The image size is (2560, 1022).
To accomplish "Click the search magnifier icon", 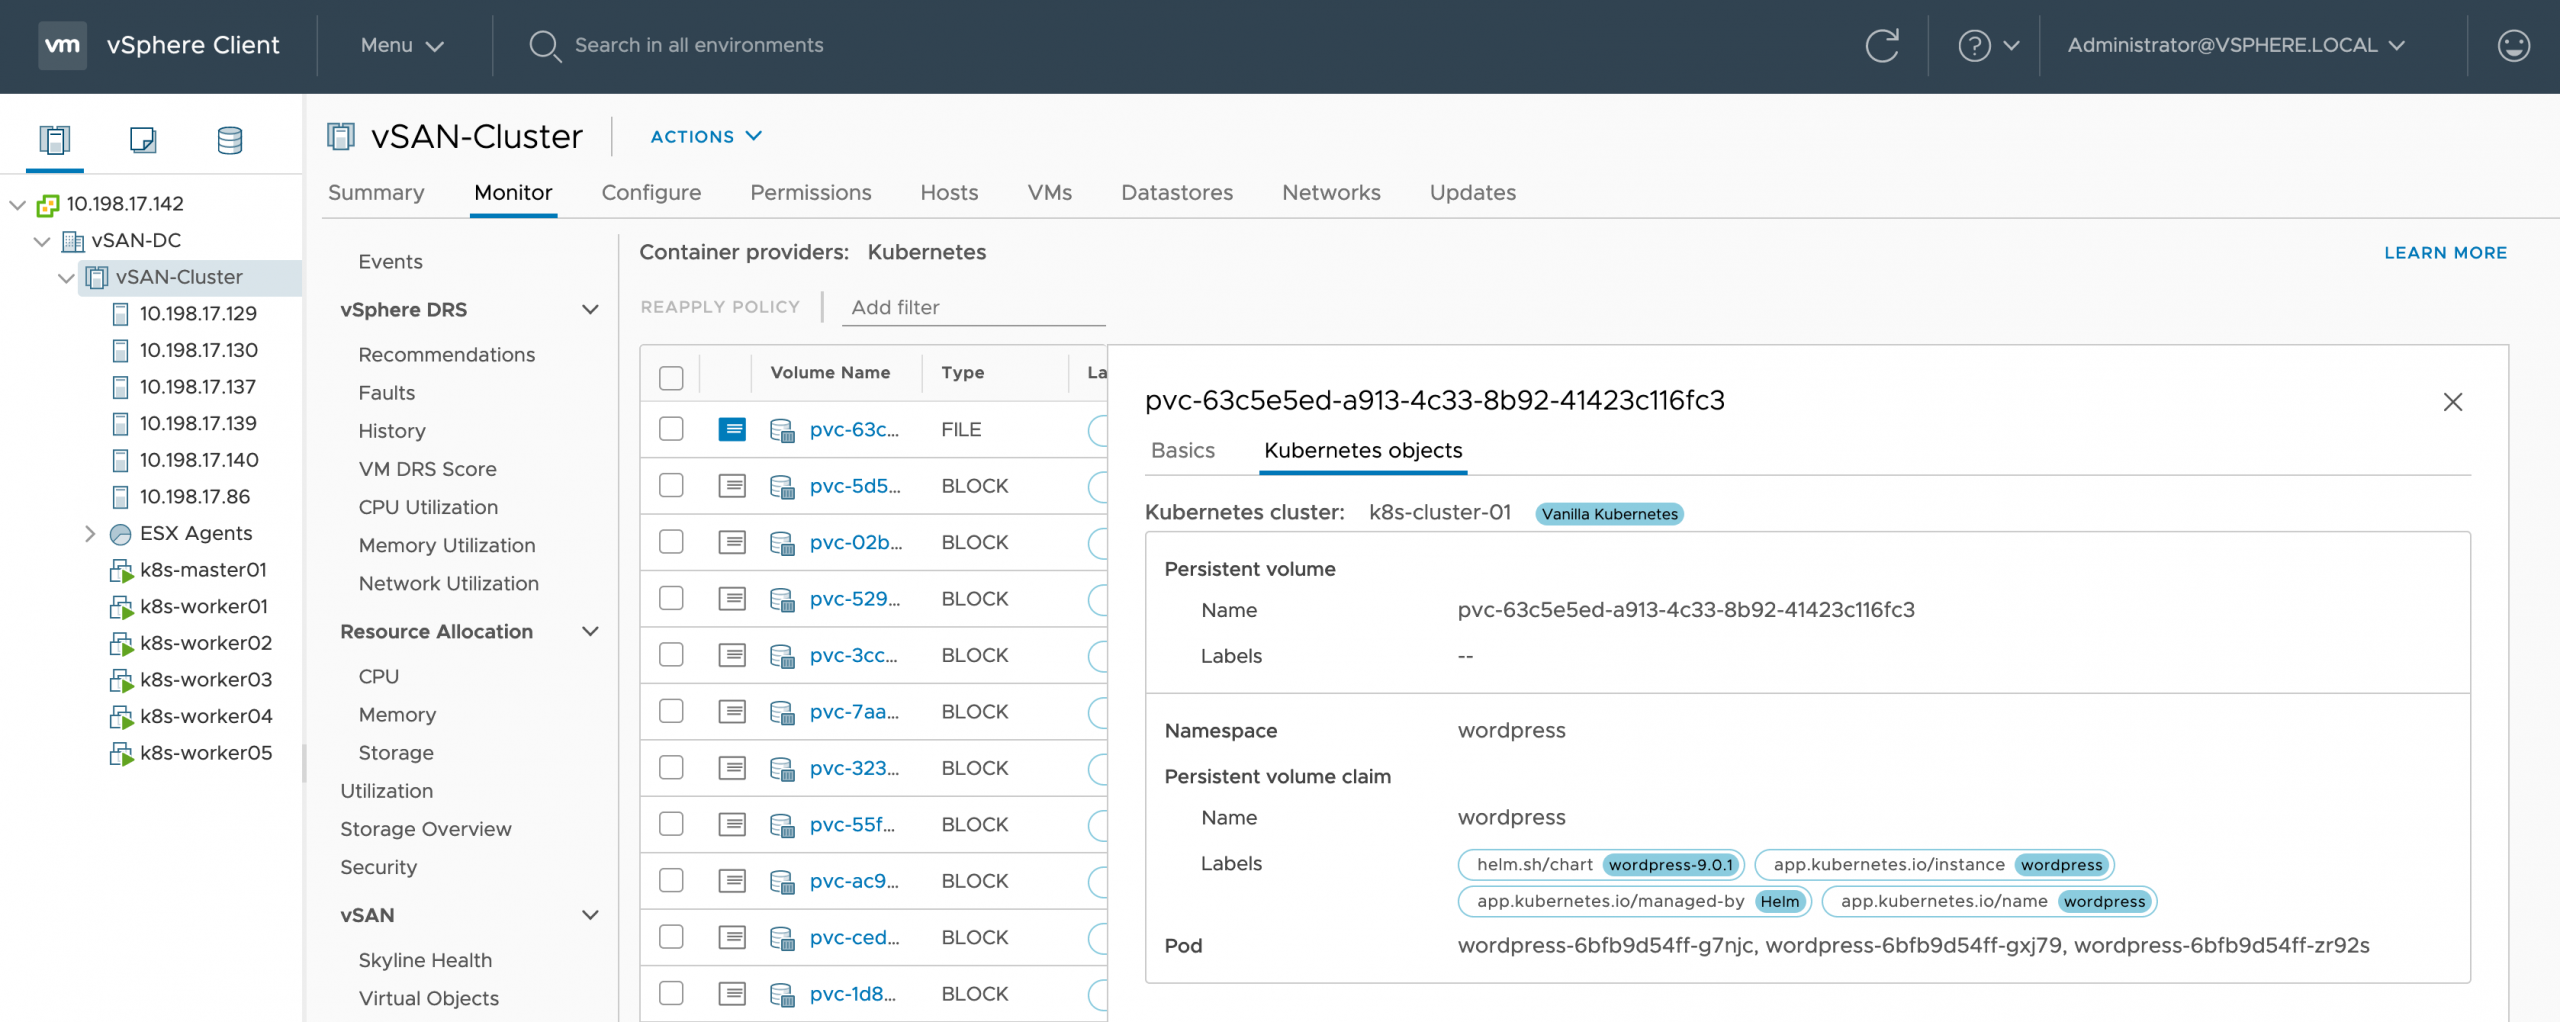I will point(544,45).
